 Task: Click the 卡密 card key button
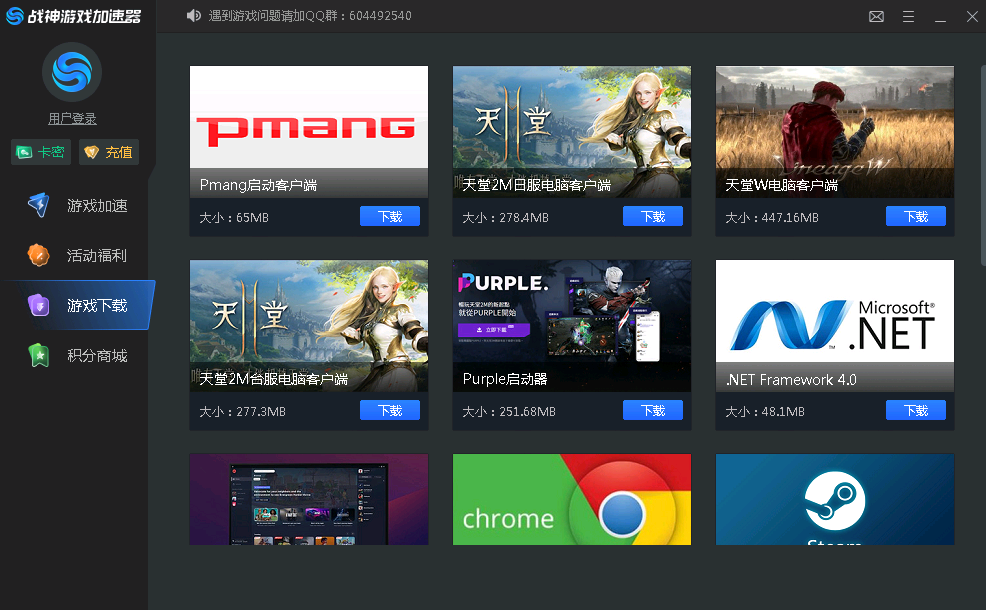tap(41, 152)
